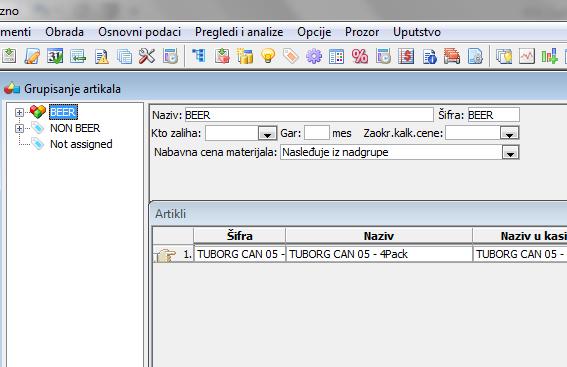Open the Uputstvo menu
Viewport: 567px width, 367px height.
(417, 32)
